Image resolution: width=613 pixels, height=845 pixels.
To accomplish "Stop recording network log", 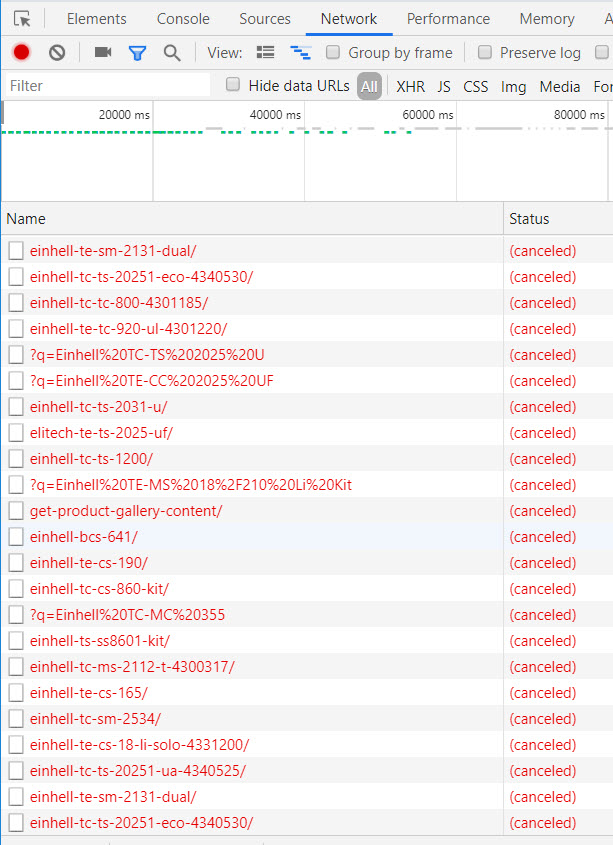I will coord(22,52).
